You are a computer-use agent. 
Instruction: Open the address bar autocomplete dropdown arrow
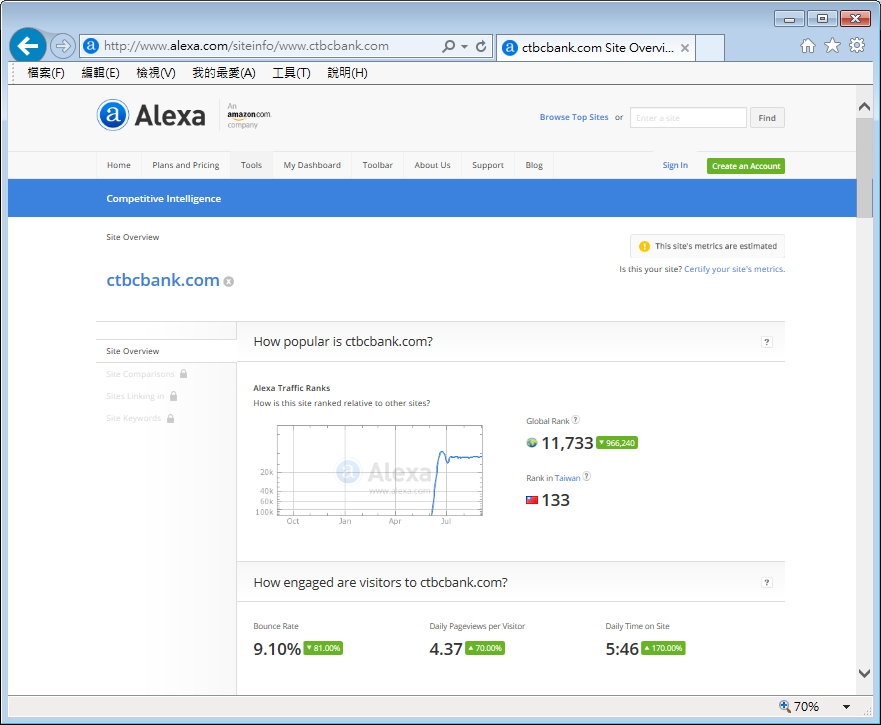tap(464, 47)
